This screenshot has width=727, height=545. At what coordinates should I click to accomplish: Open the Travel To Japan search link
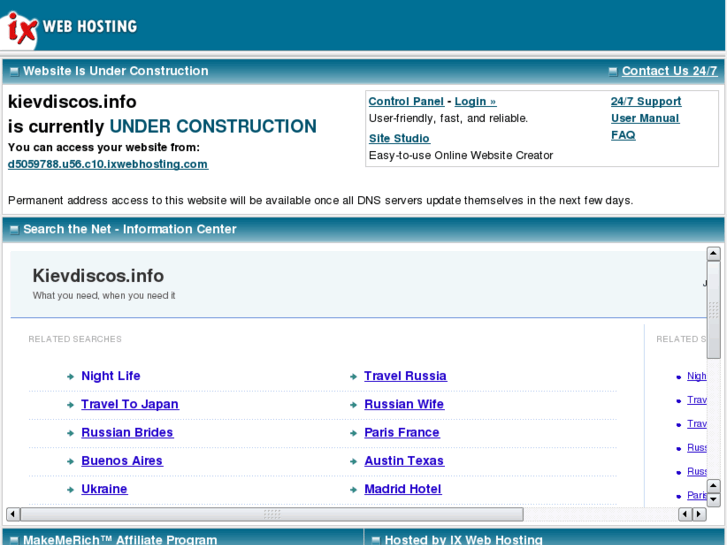pyautogui.click(x=130, y=404)
